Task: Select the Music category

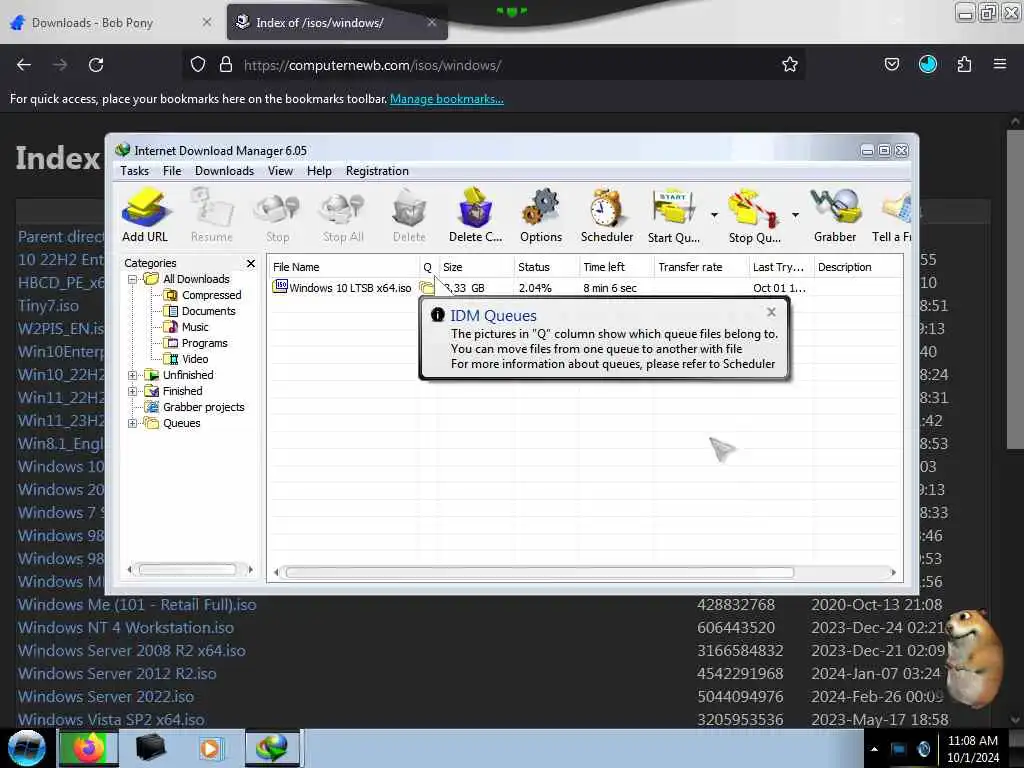Action: pos(187,327)
